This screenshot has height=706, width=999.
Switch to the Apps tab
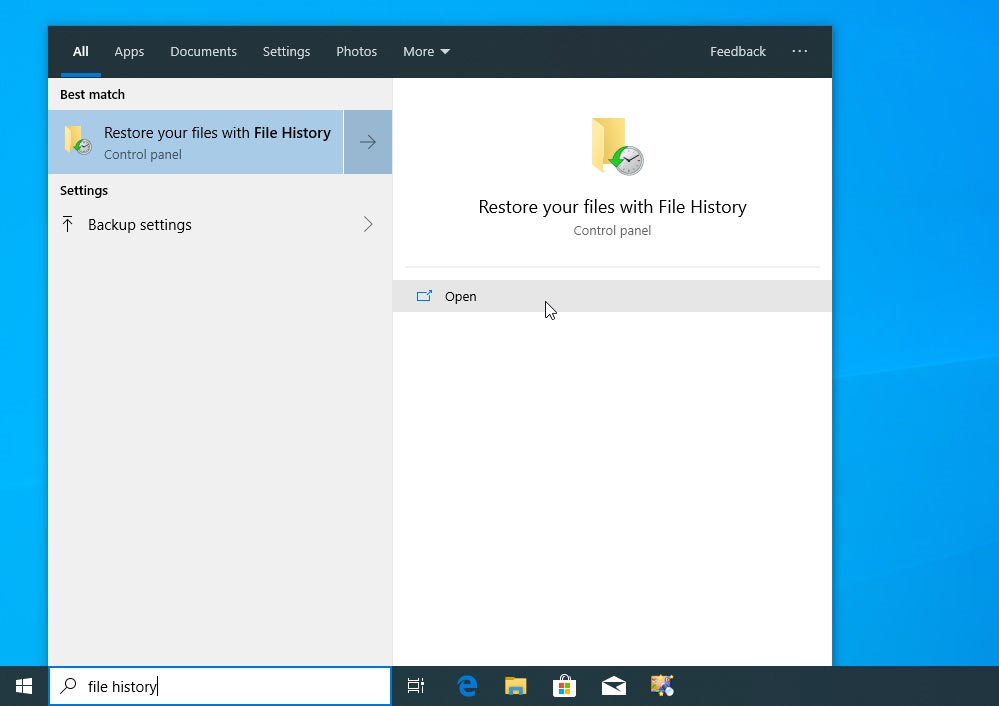tap(129, 51)
